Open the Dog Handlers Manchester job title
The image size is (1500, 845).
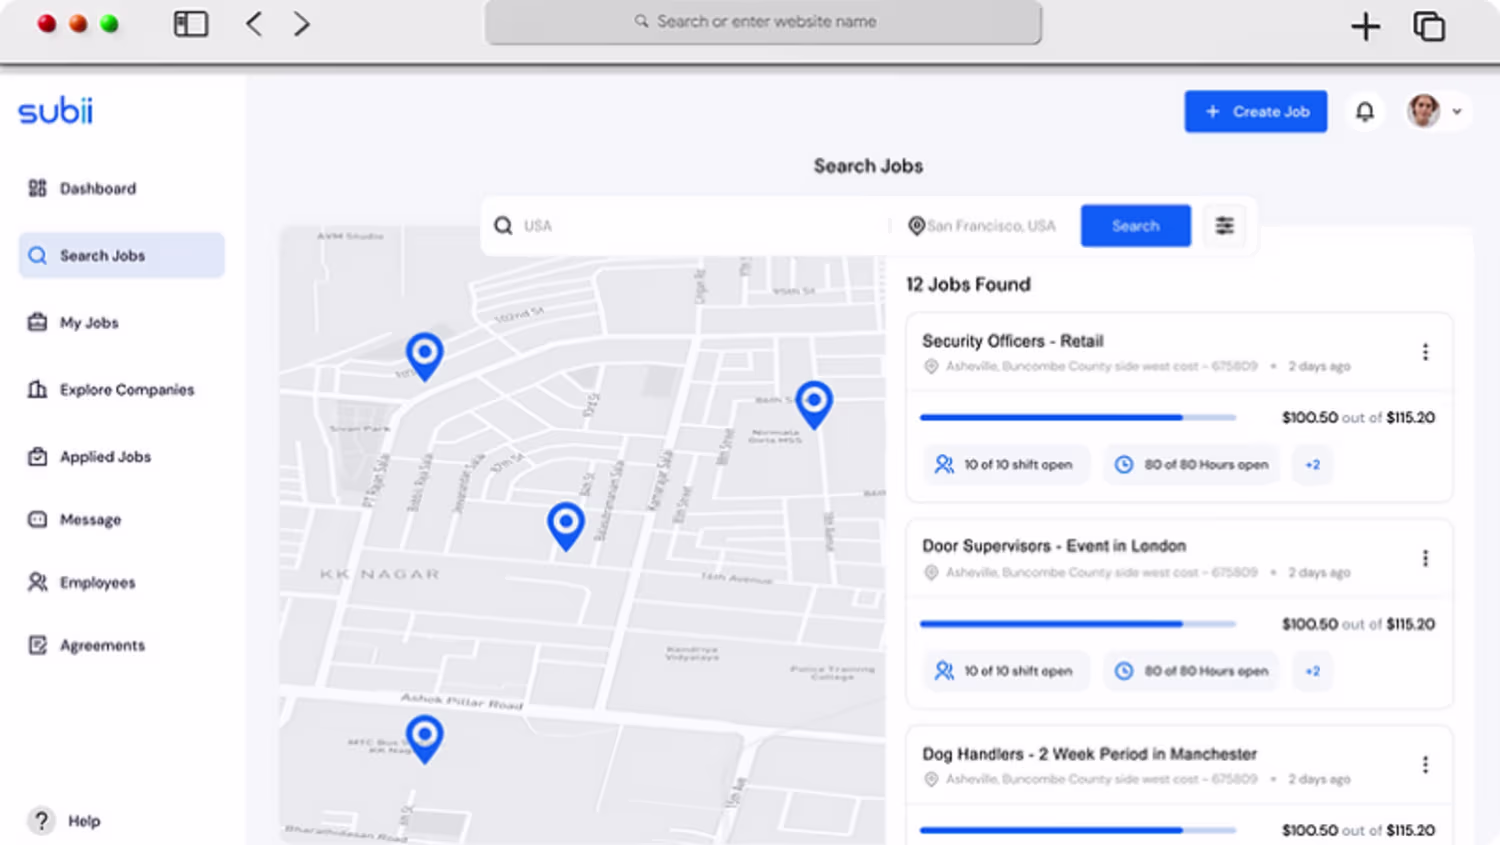pyautogui.click(x=1089, y=754)
